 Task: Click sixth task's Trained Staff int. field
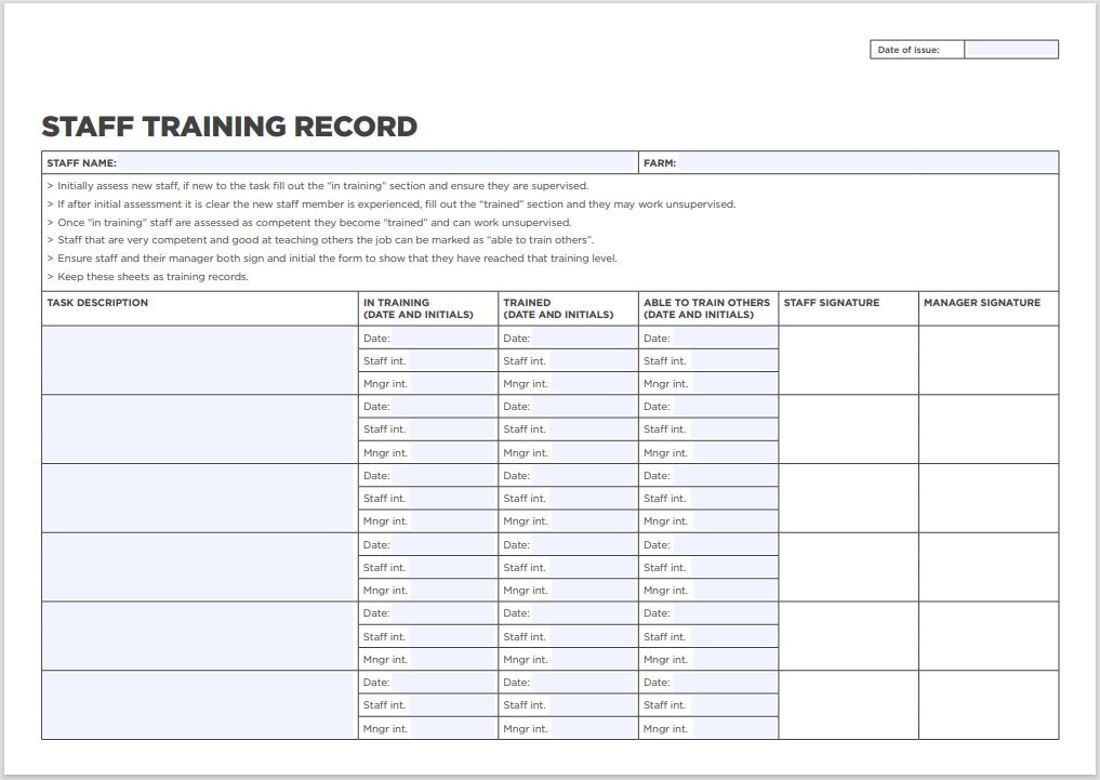(x=591, y=705)
